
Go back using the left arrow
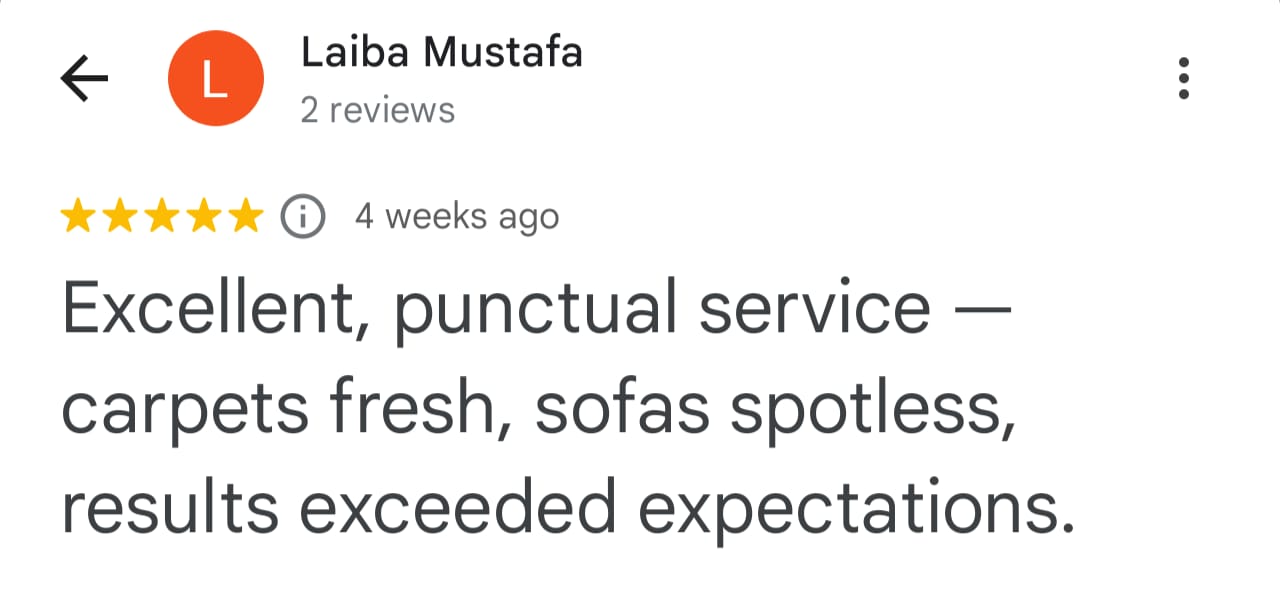(x=84, y=79)
